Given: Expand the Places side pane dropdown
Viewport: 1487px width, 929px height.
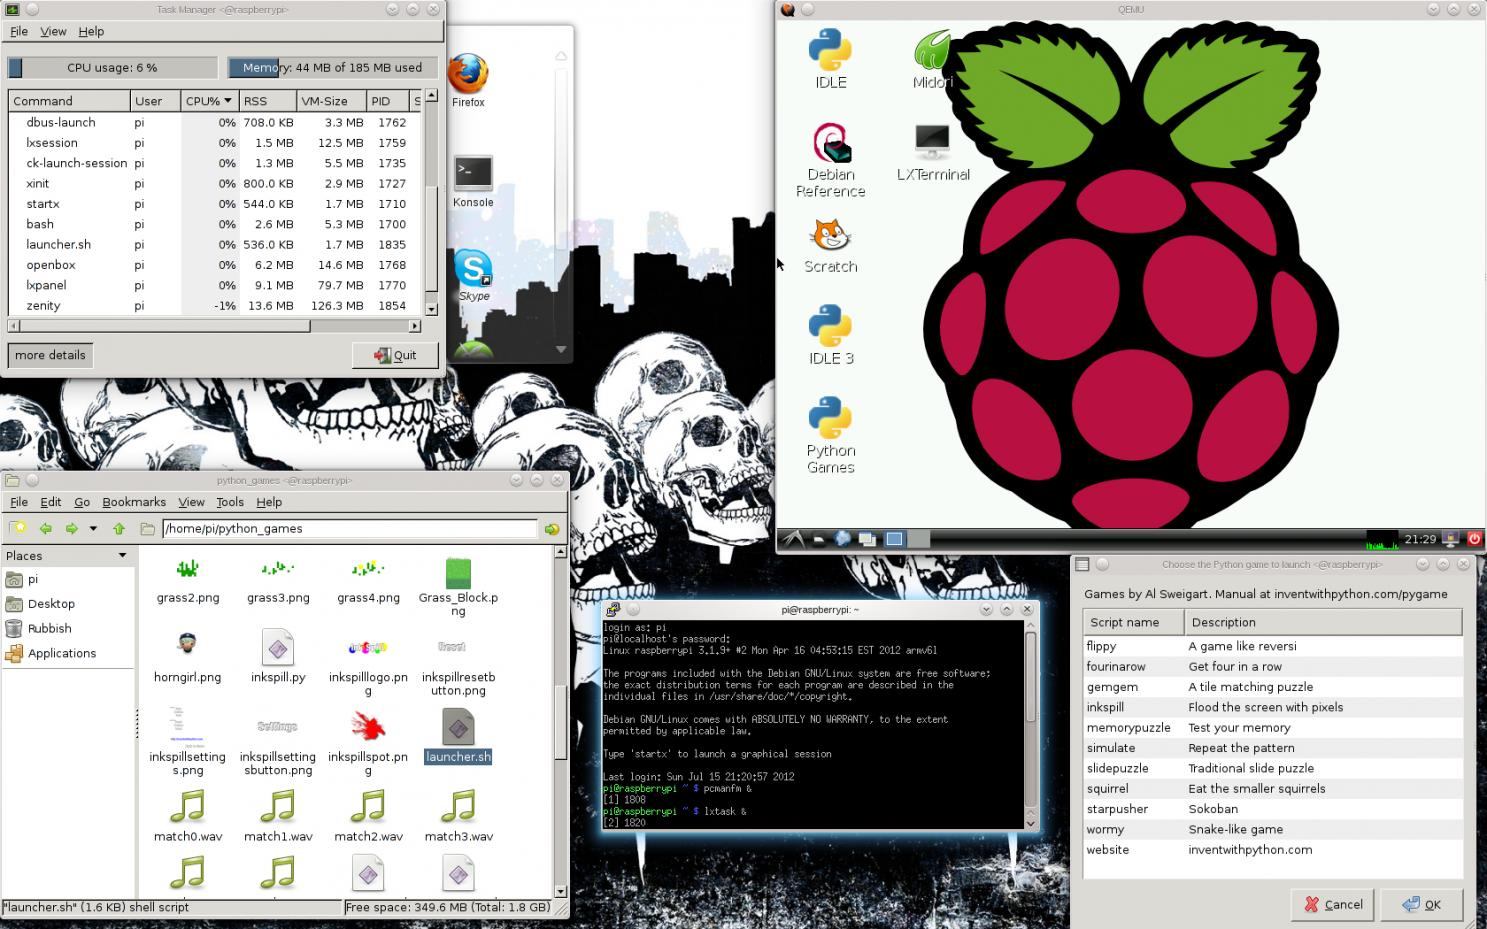Looking at the screenshot, I should (123, 556).
